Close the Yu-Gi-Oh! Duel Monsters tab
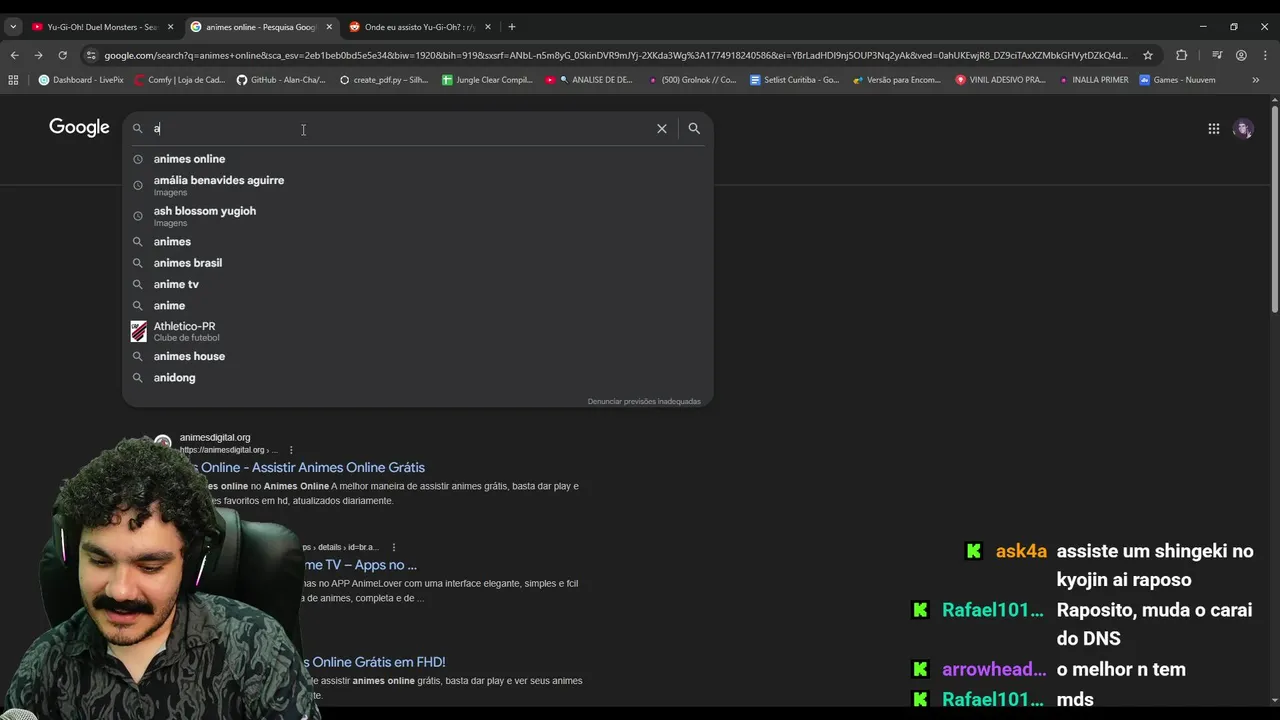 pos(171,27)
